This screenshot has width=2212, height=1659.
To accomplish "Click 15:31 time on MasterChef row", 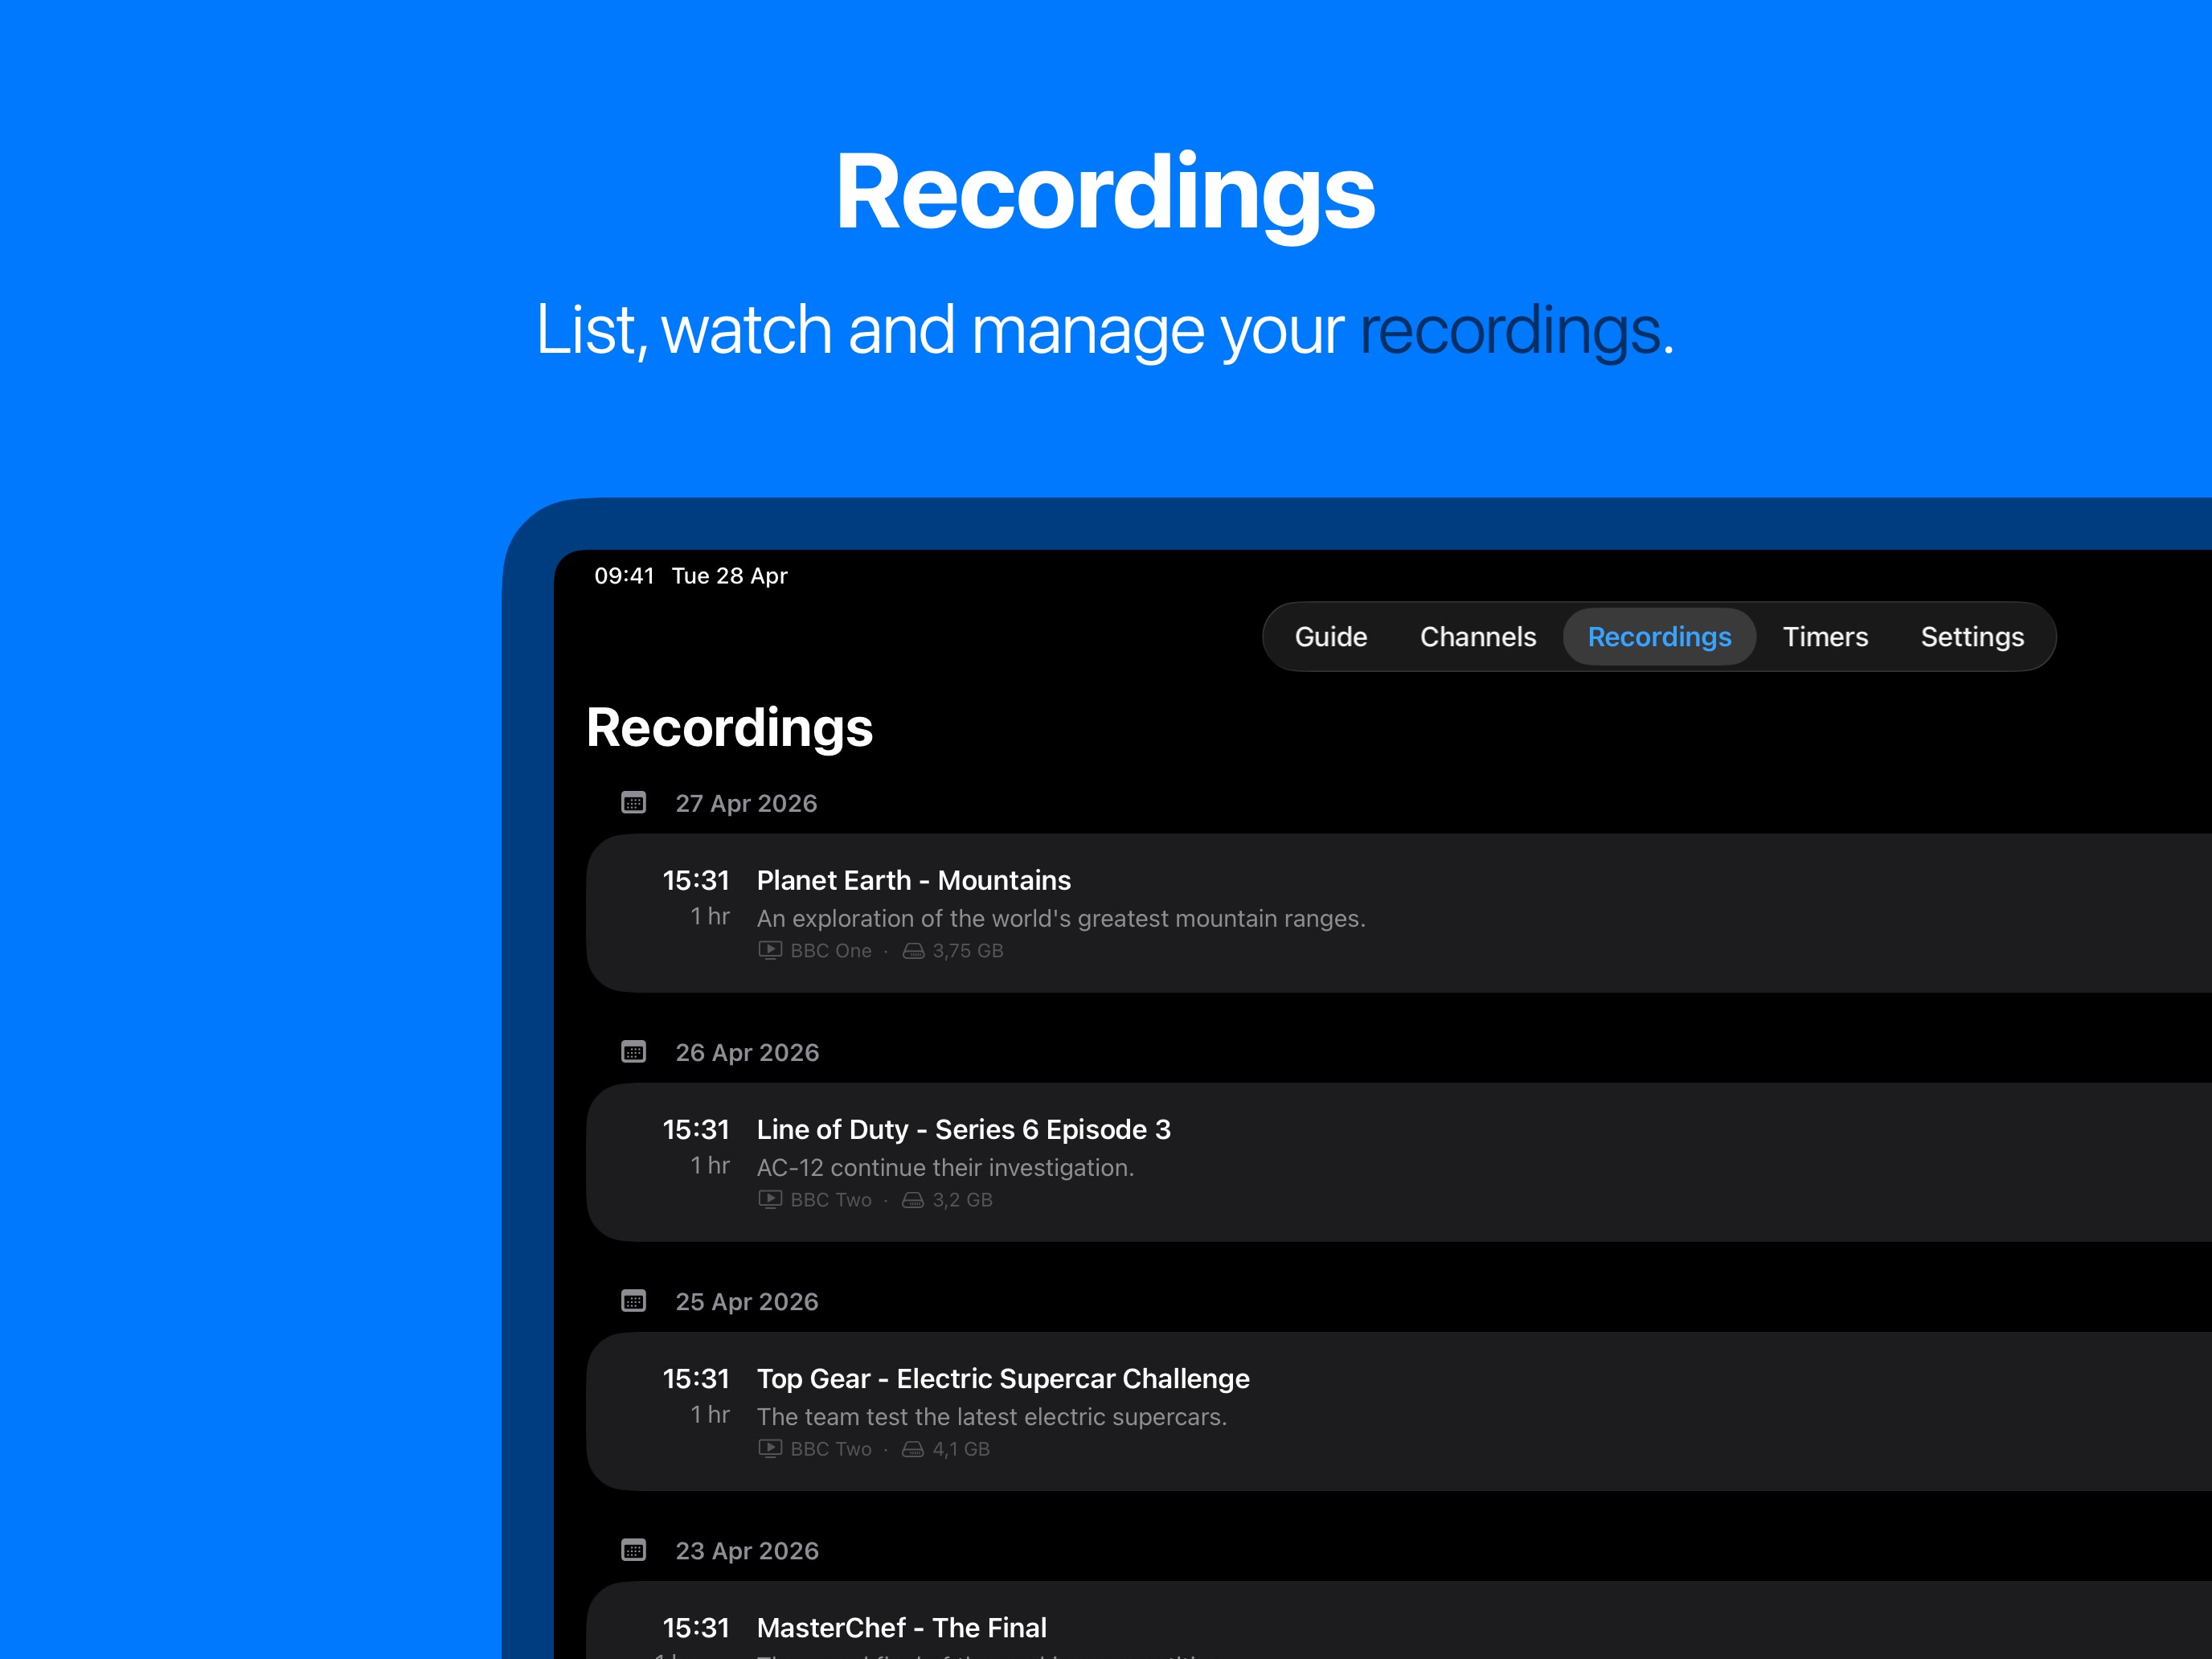I will [696, 1627].
